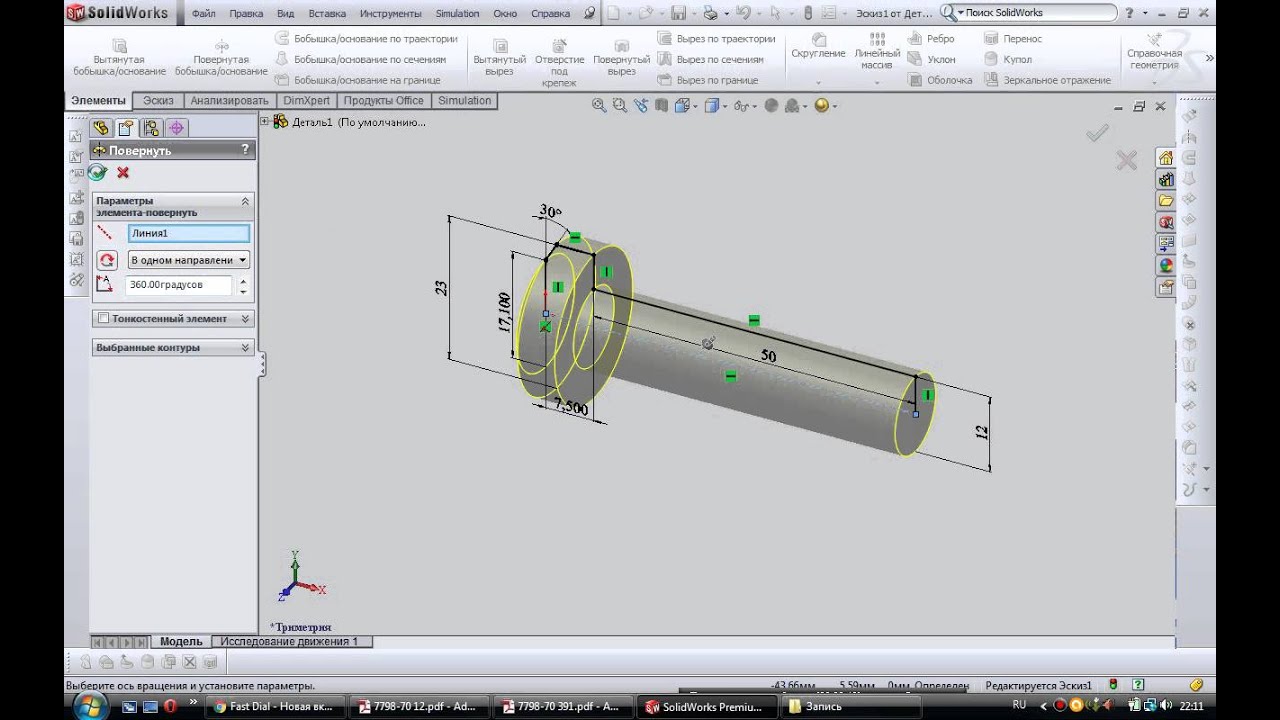Open Display Style cube icon

coord(714,105)
